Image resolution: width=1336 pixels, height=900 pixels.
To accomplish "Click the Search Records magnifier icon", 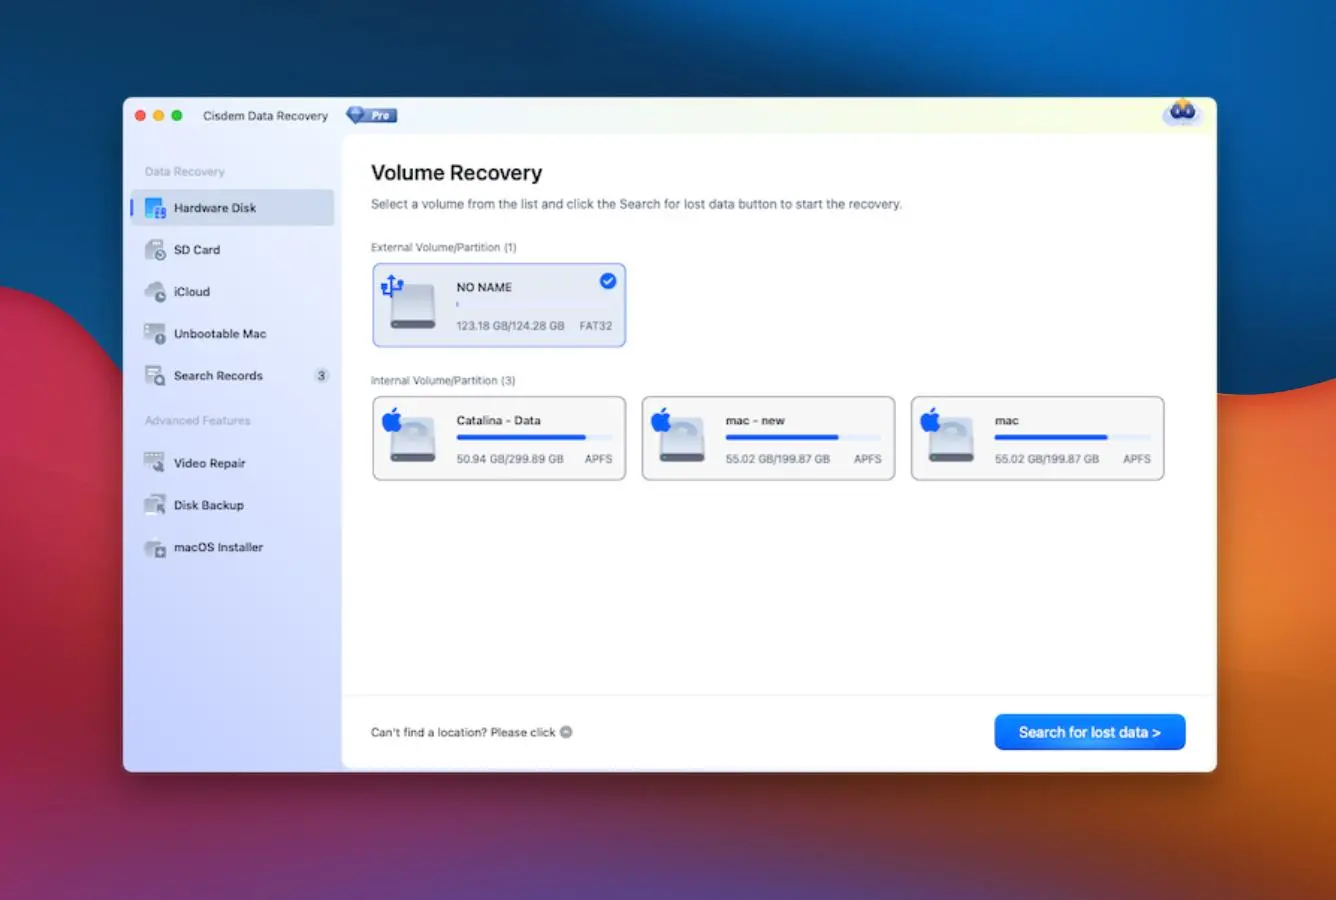I will (155, 376).
